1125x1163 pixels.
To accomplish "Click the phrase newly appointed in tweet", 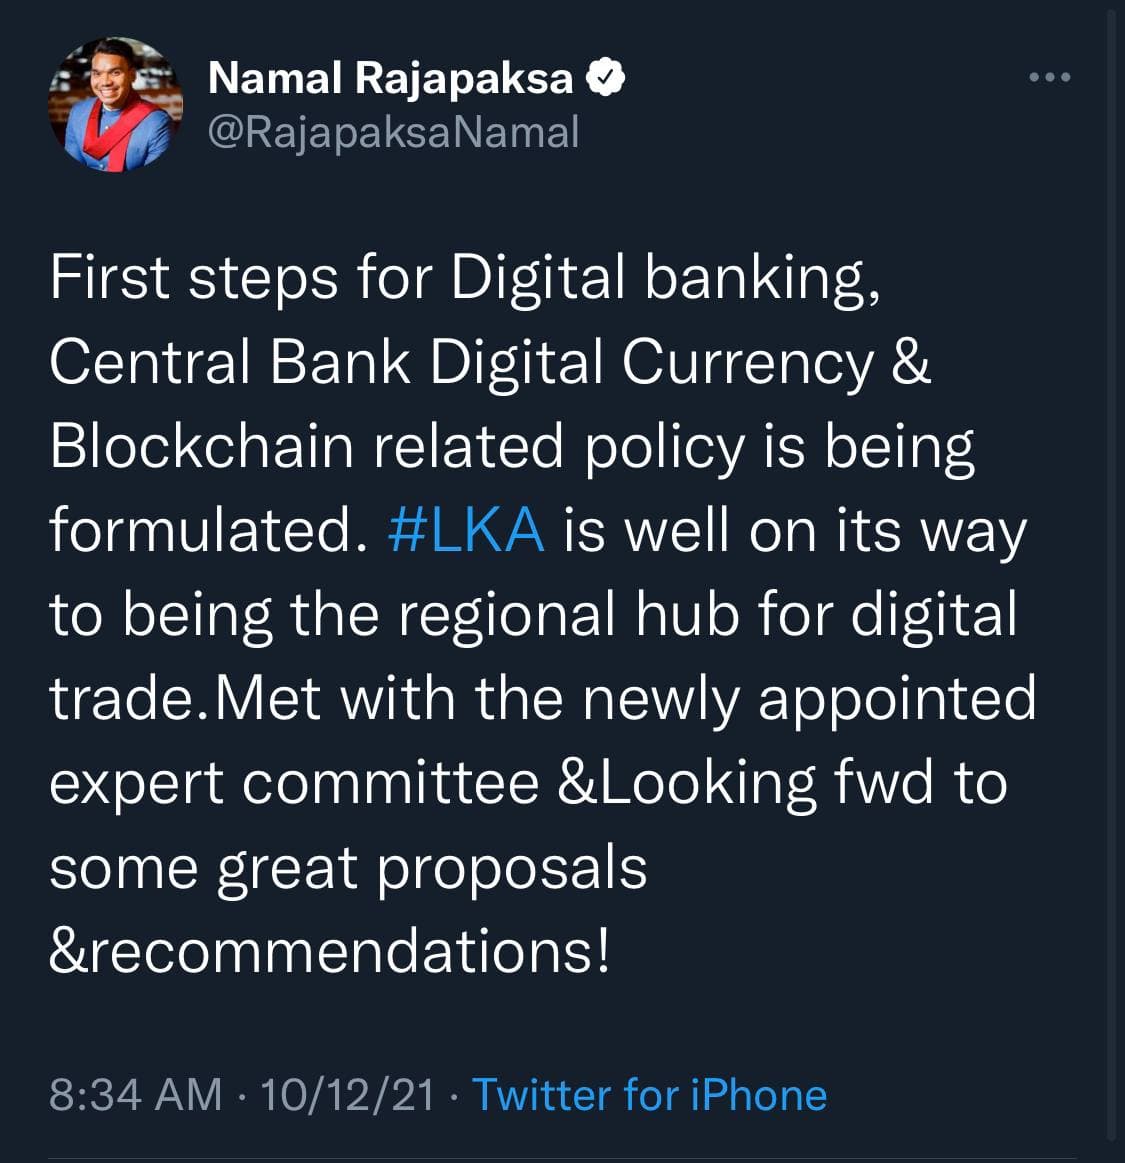I will pos(809,700).
